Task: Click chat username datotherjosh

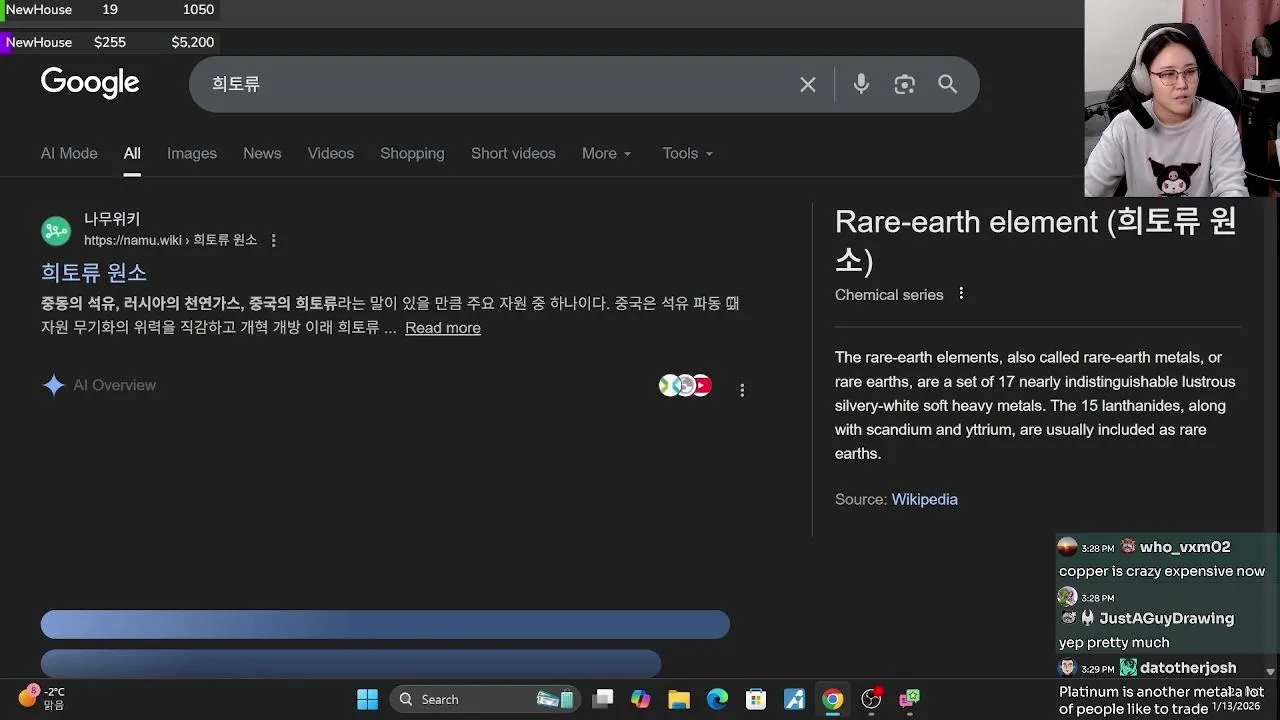Action: point(1188,667)
